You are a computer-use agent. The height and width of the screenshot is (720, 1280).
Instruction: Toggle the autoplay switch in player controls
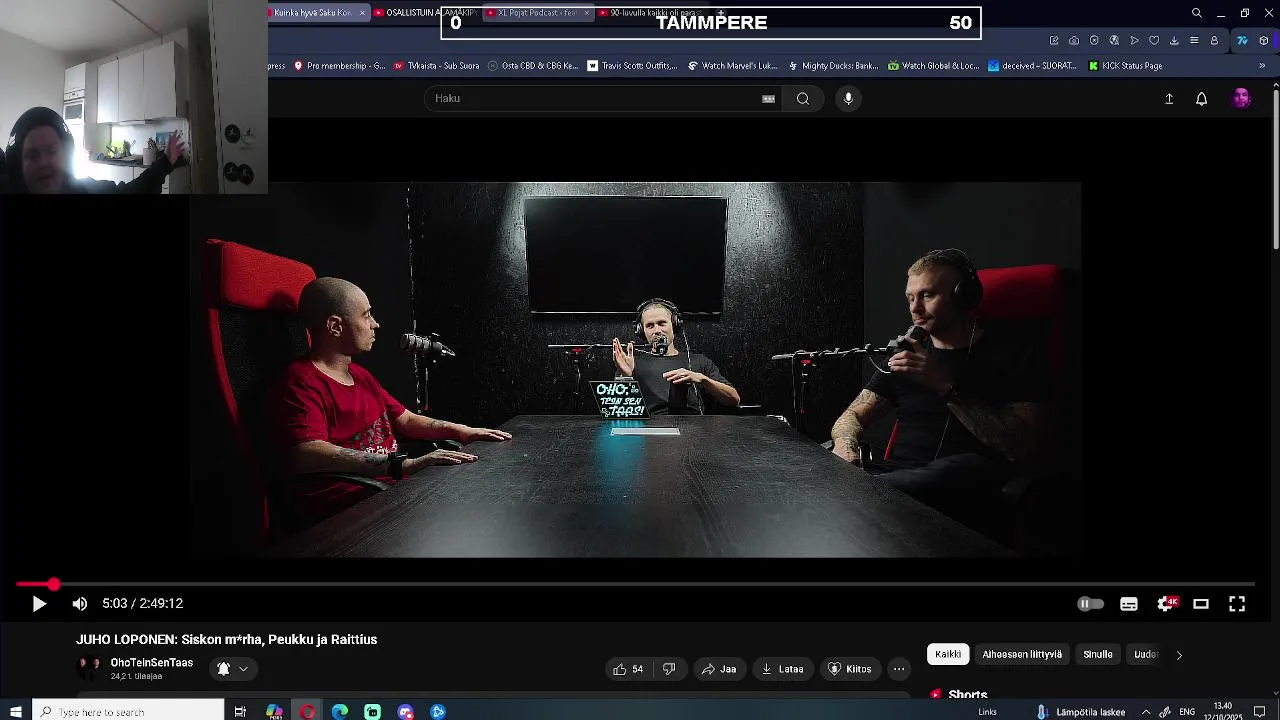pos(1090,604)
